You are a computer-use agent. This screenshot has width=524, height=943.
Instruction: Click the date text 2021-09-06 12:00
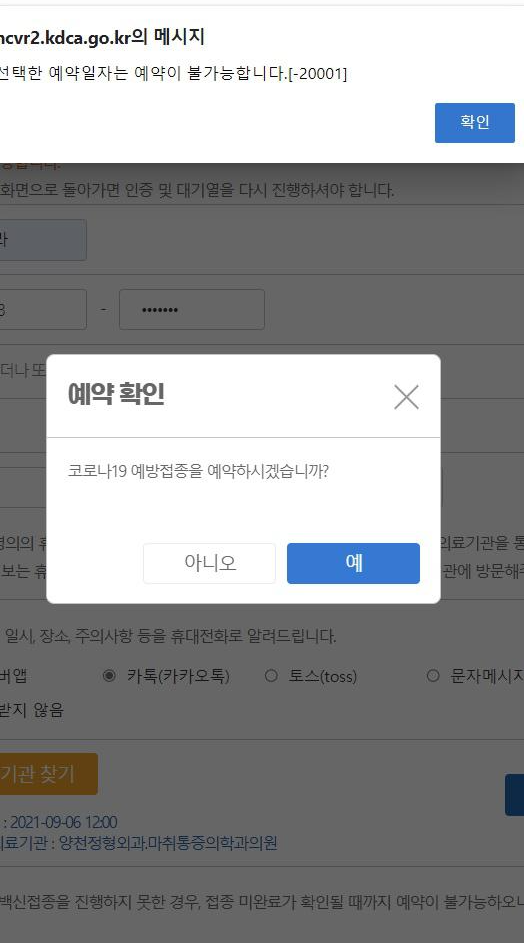(64, 822)
